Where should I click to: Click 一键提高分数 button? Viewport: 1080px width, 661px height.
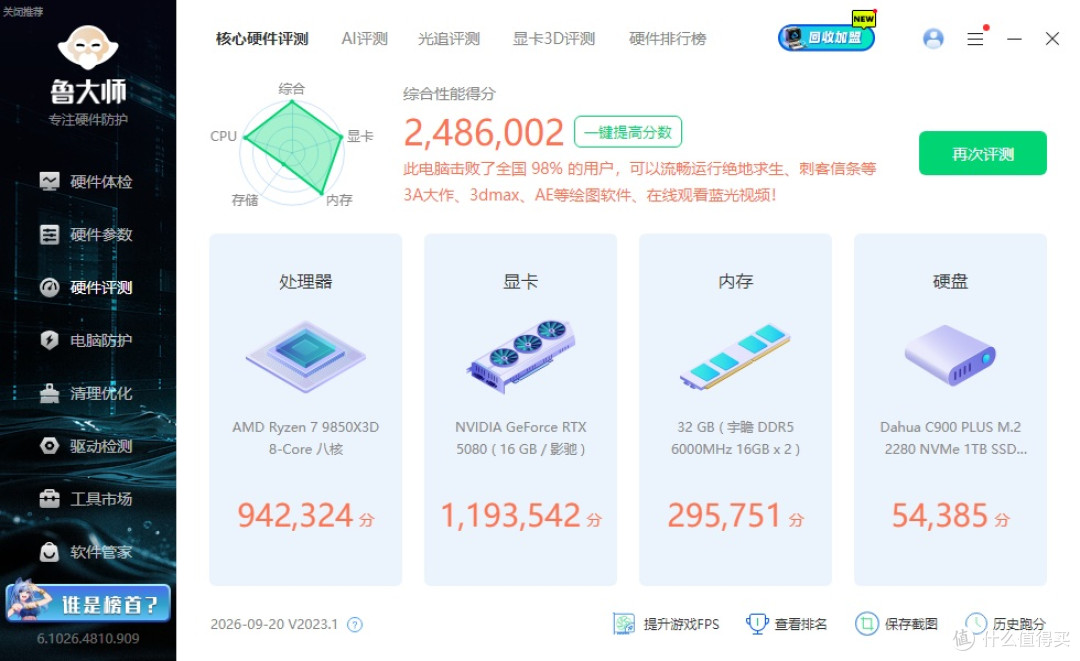(x=628, y=132)
